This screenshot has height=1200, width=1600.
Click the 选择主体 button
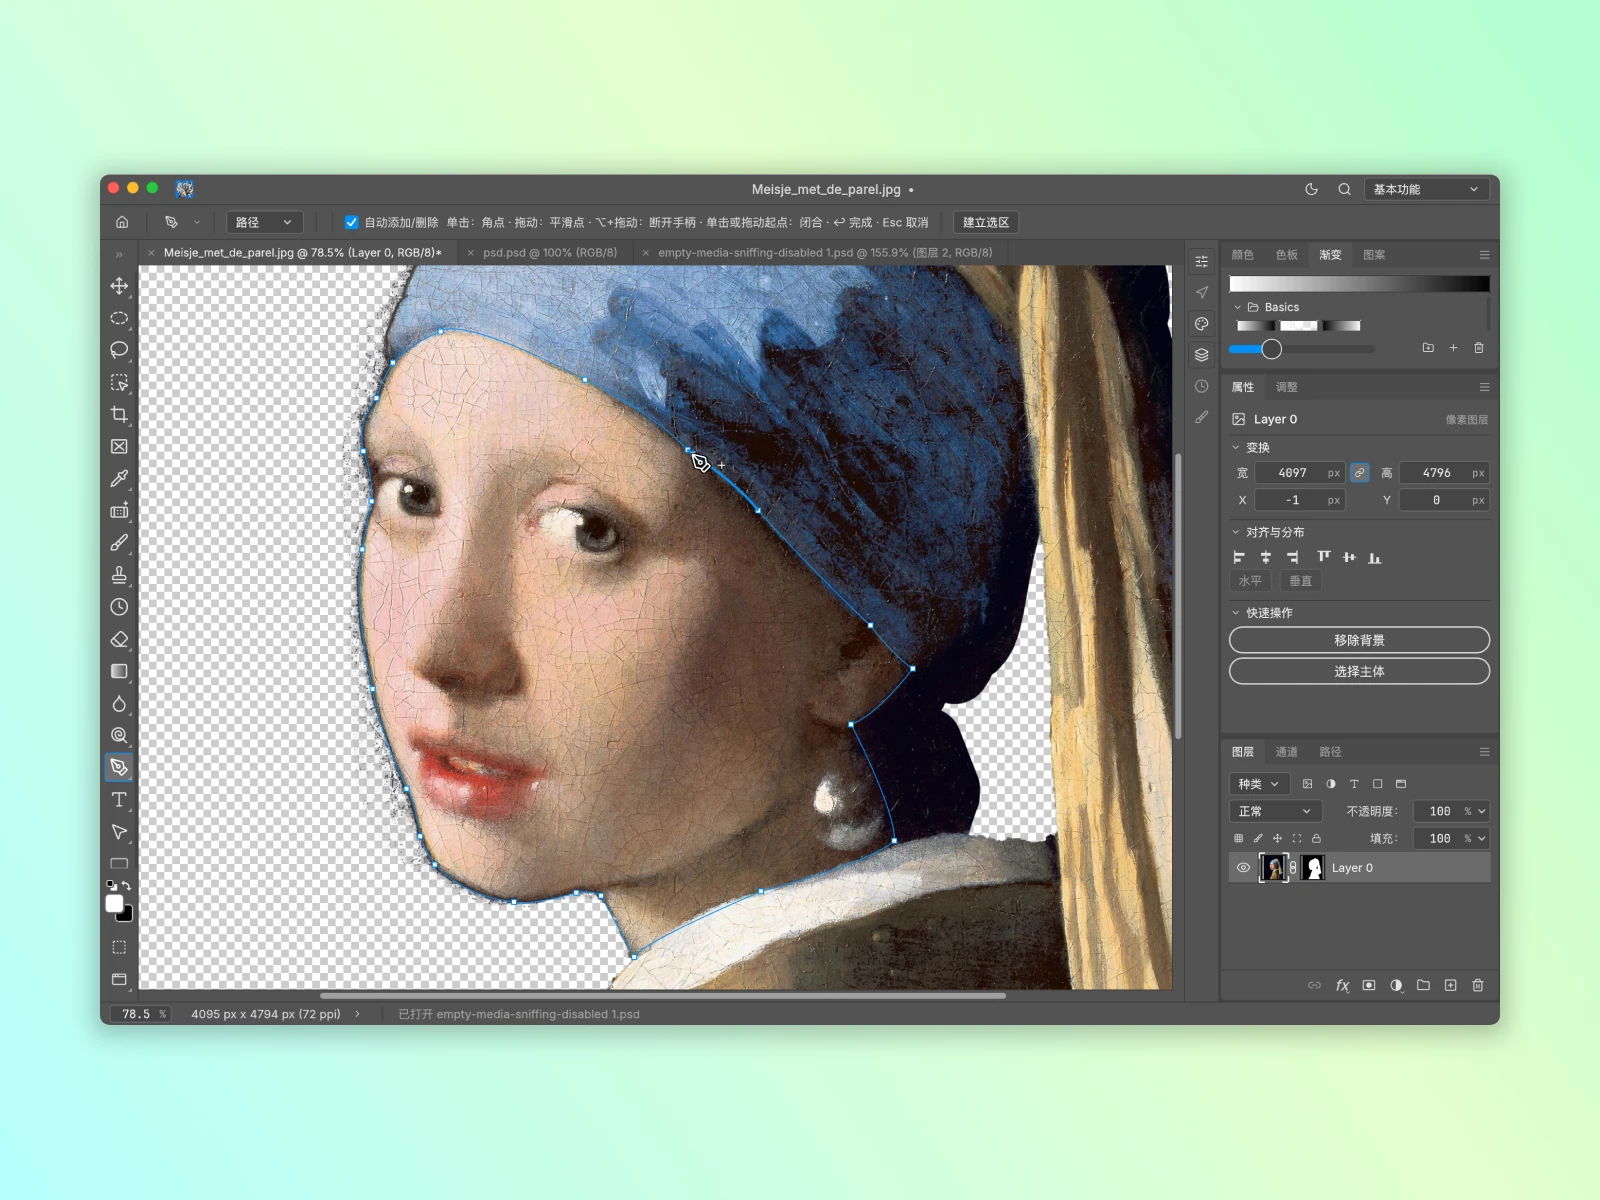point(1359,671)
